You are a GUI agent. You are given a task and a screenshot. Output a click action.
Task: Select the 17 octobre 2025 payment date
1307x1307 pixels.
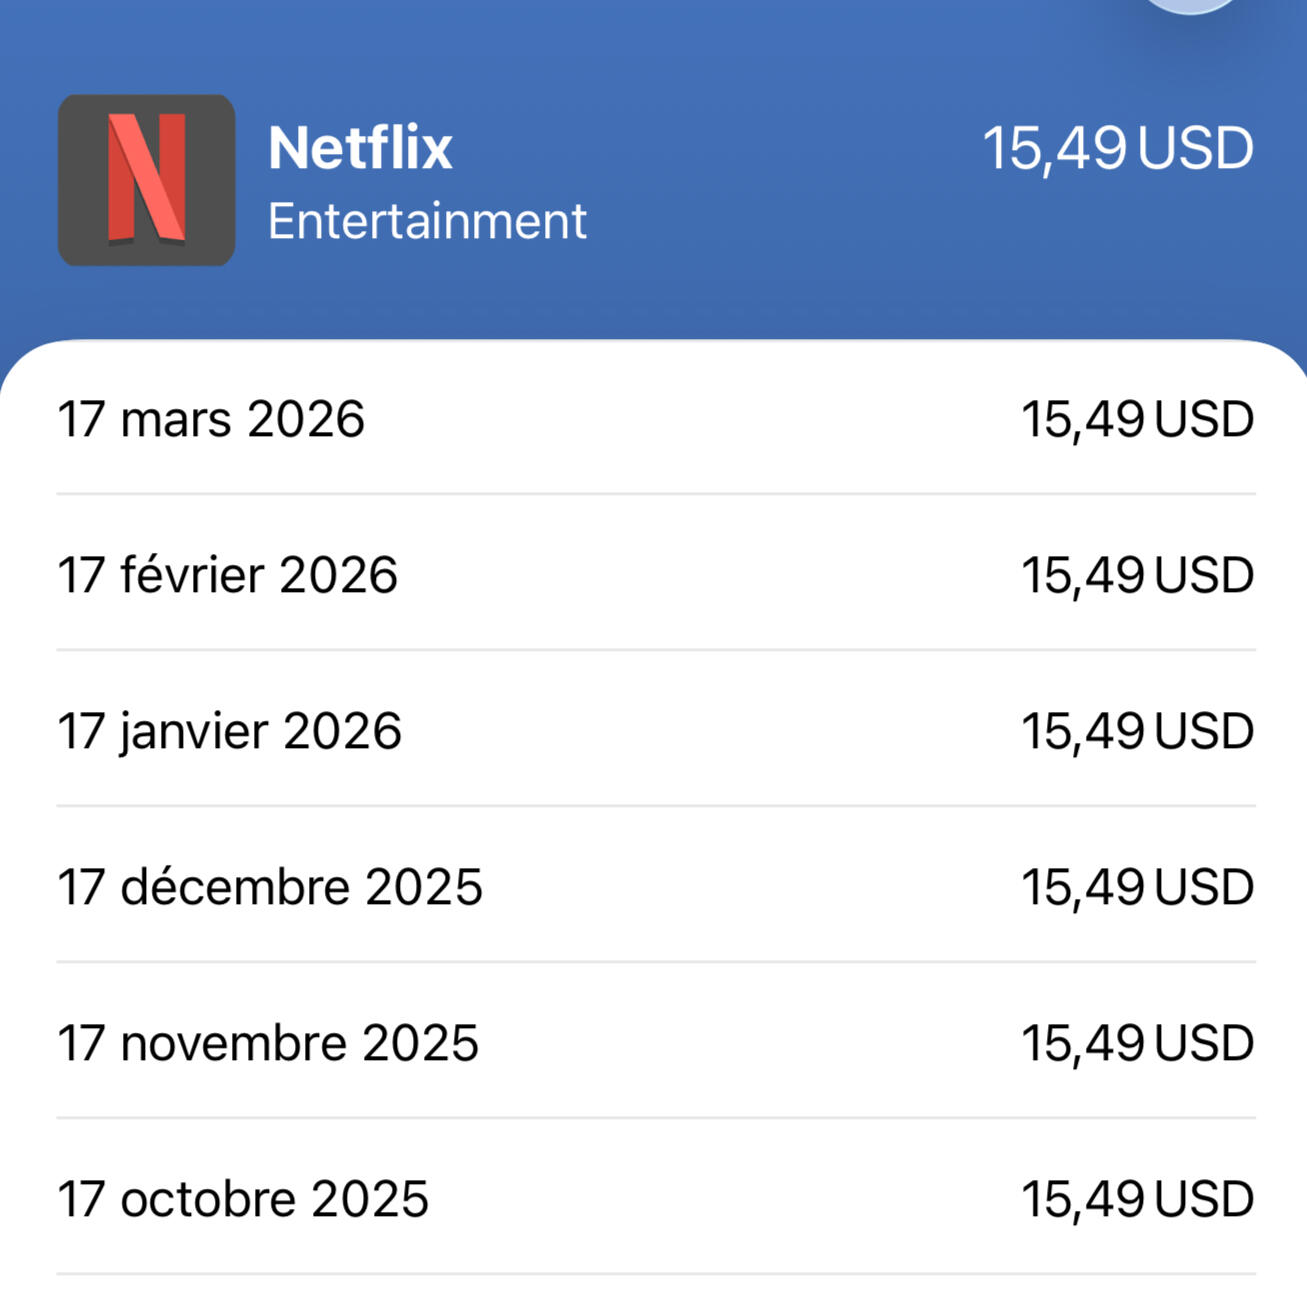[x=243, y=1199]
